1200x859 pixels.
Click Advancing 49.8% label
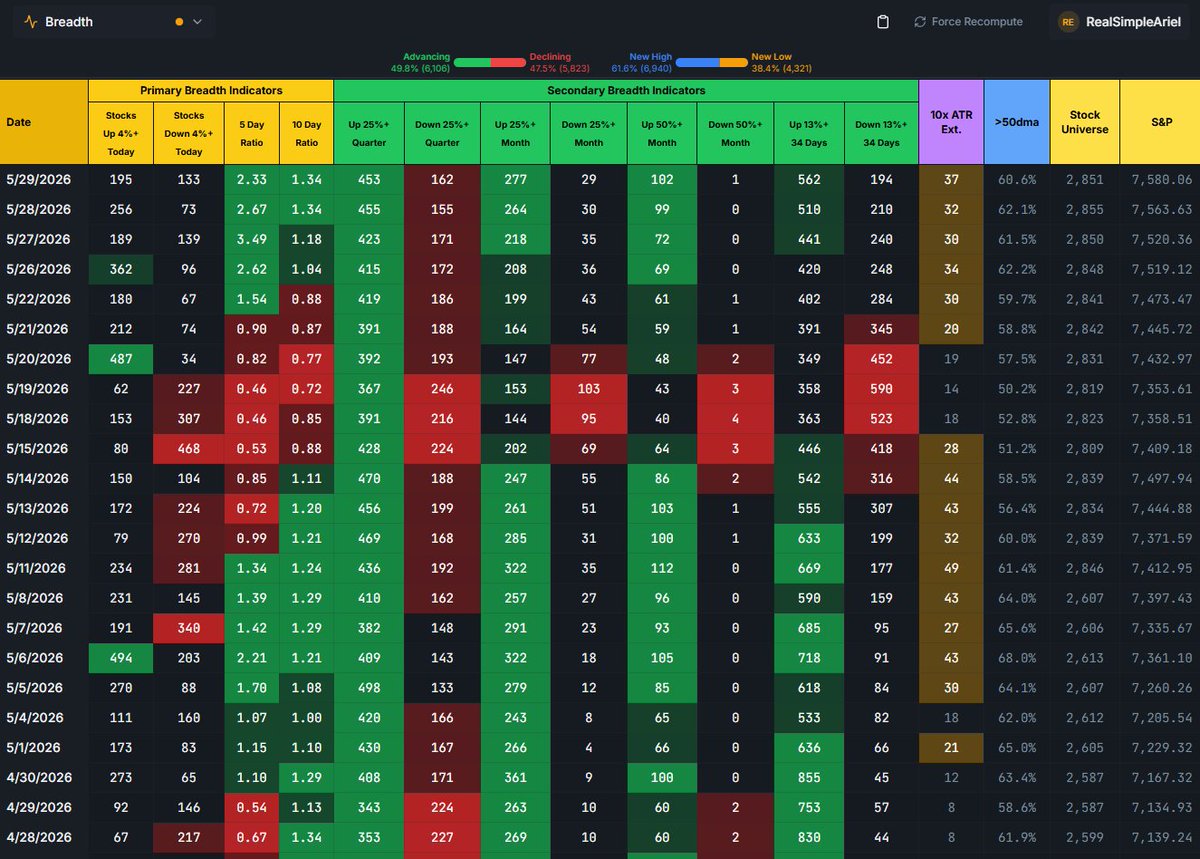420,63
